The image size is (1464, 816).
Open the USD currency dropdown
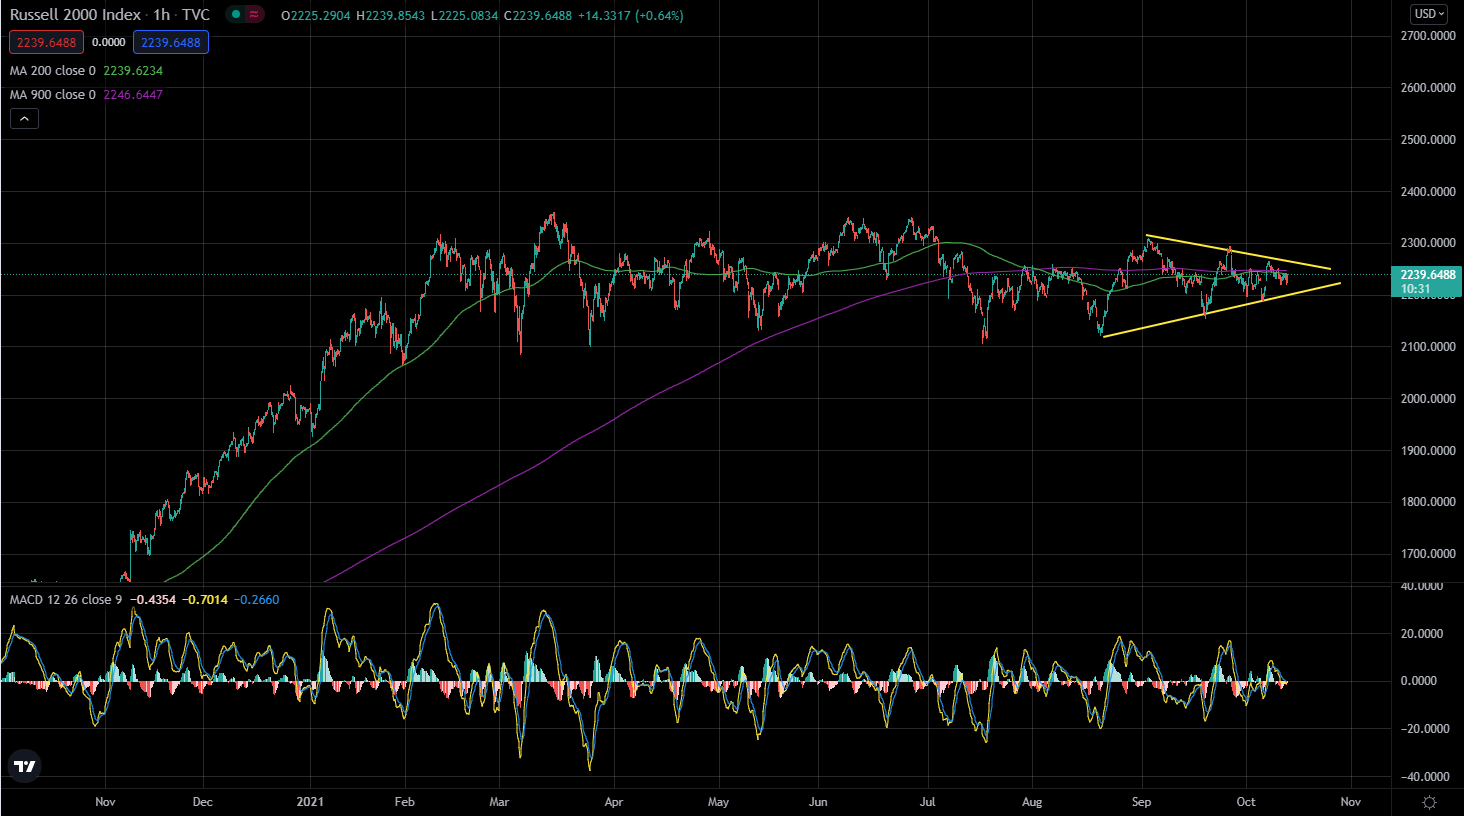tap(1429, 14)
